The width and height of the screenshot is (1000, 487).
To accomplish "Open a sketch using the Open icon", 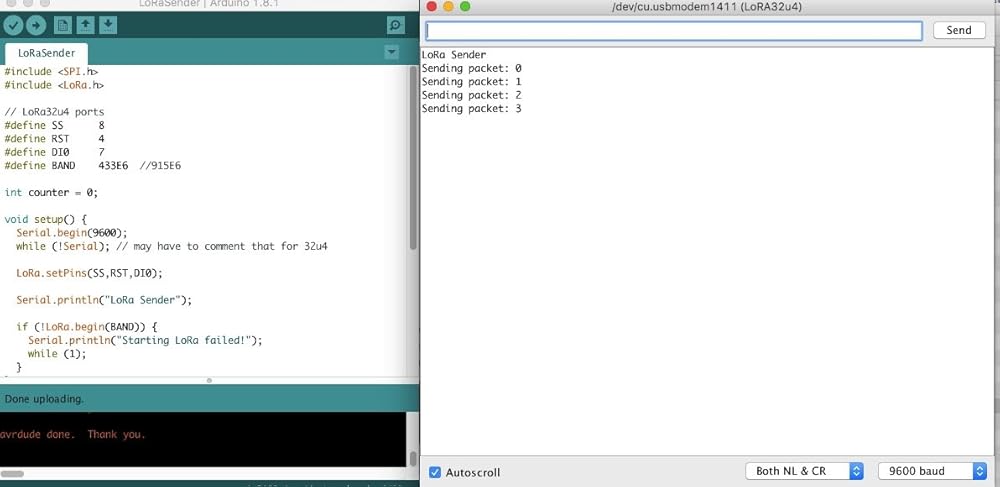I will (86, 25).
